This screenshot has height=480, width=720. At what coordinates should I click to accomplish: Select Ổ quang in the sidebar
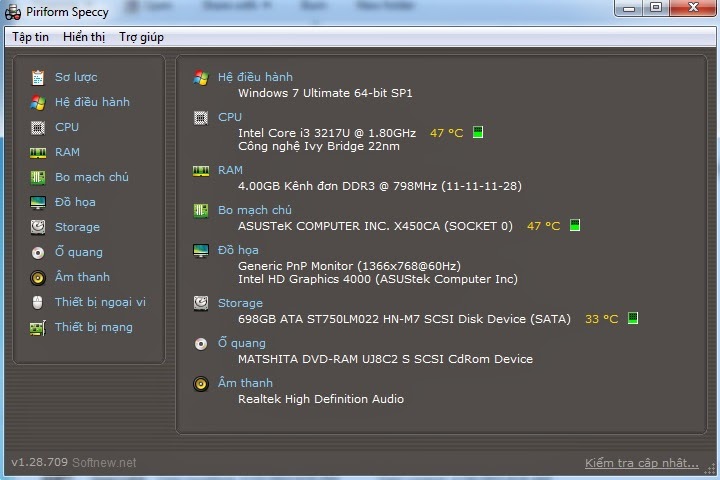79,252
